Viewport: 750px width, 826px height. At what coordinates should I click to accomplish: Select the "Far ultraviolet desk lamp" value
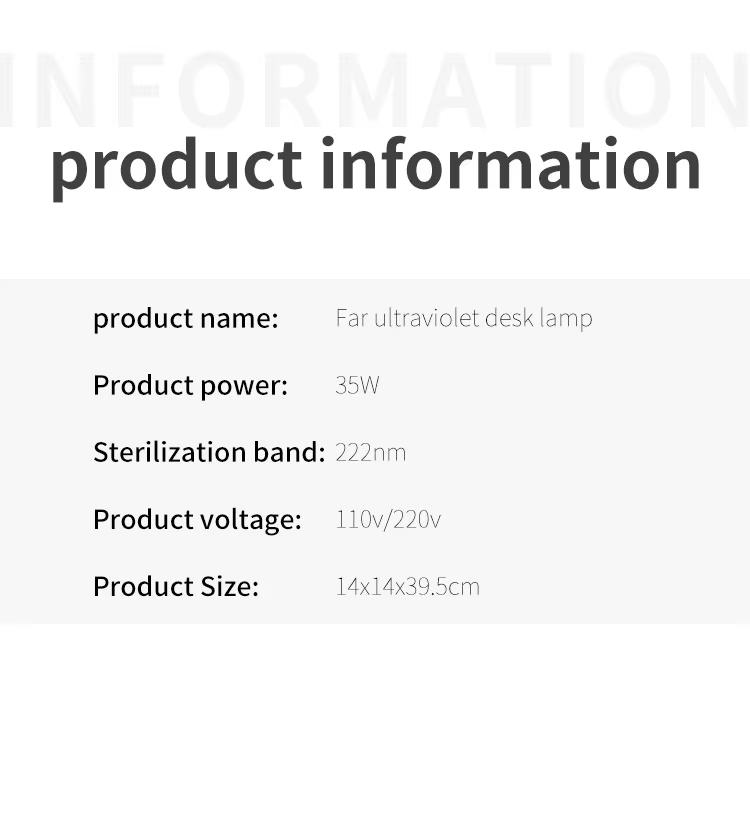464,318
